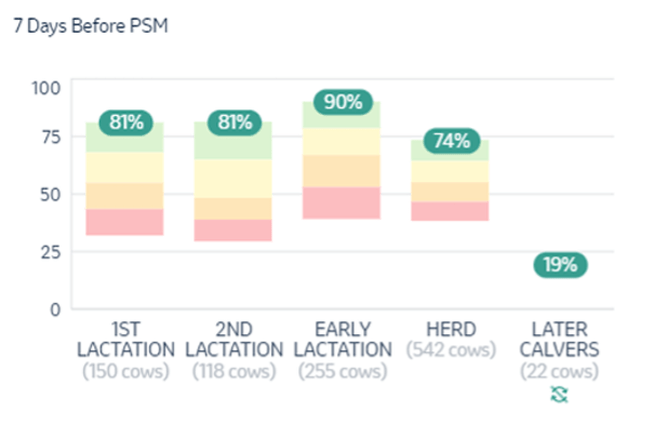Click the EARLY LACTATION axis label
The image size is (668, 421).
343,339
